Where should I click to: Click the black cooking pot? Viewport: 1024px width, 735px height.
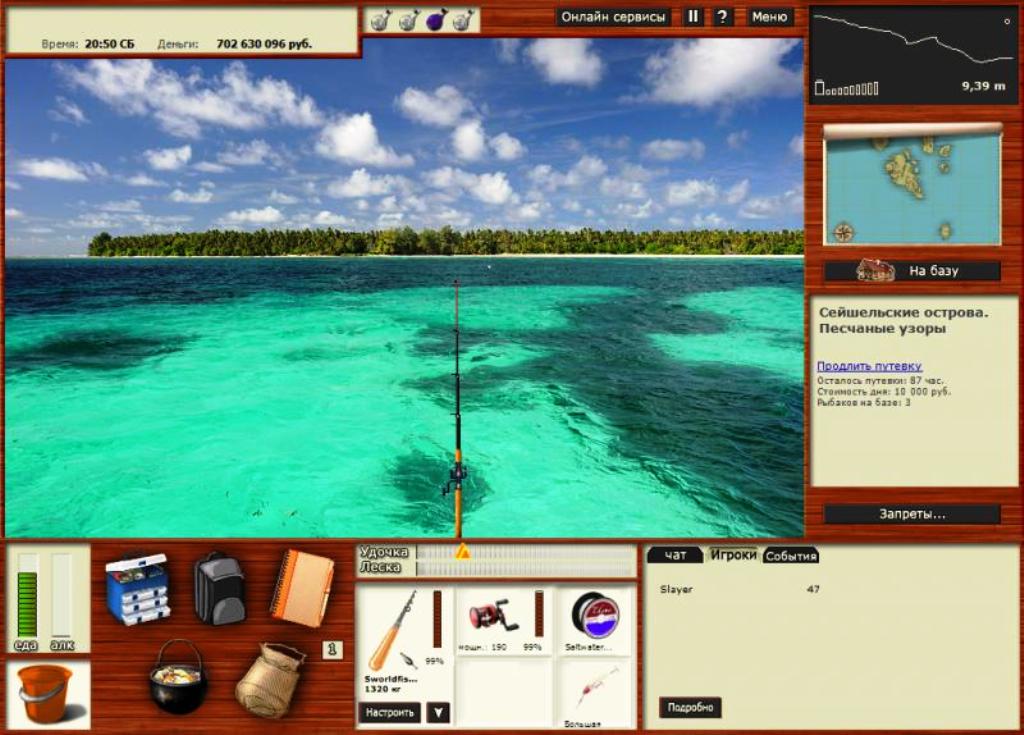pyautogui.click(x=177, y=677)
